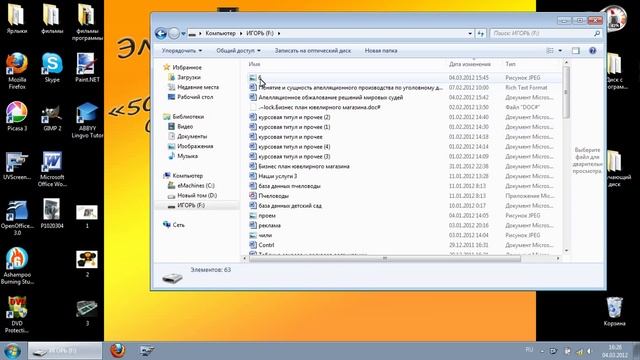Click the Пчеловоды application file icon

coord(253,196)
